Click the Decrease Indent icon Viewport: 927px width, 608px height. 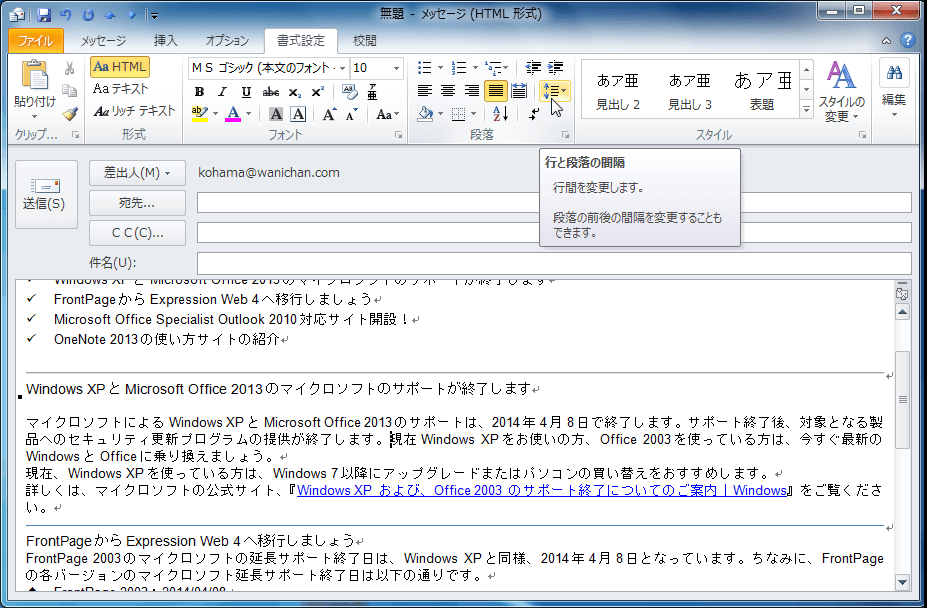click(533, 68)
